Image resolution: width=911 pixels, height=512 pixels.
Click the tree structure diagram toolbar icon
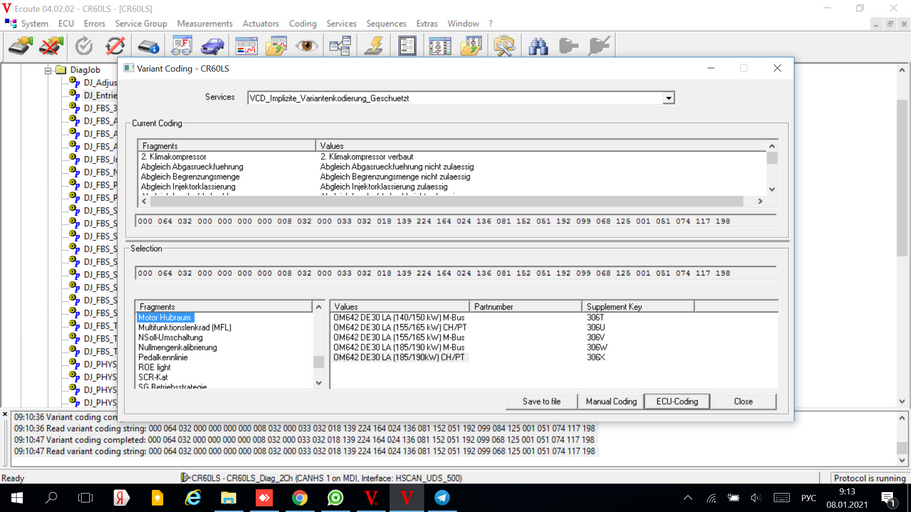[340, 46]
